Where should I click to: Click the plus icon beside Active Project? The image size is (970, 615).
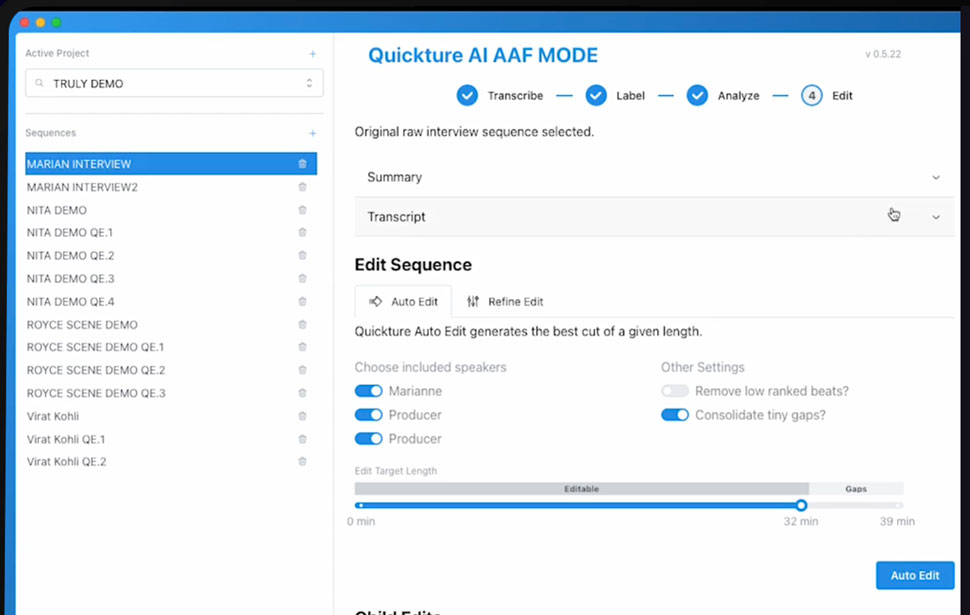click(312, 54)
